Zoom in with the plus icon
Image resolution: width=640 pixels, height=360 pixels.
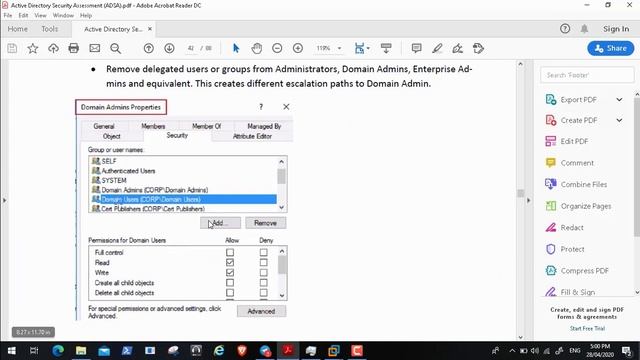tap(298, 48)
